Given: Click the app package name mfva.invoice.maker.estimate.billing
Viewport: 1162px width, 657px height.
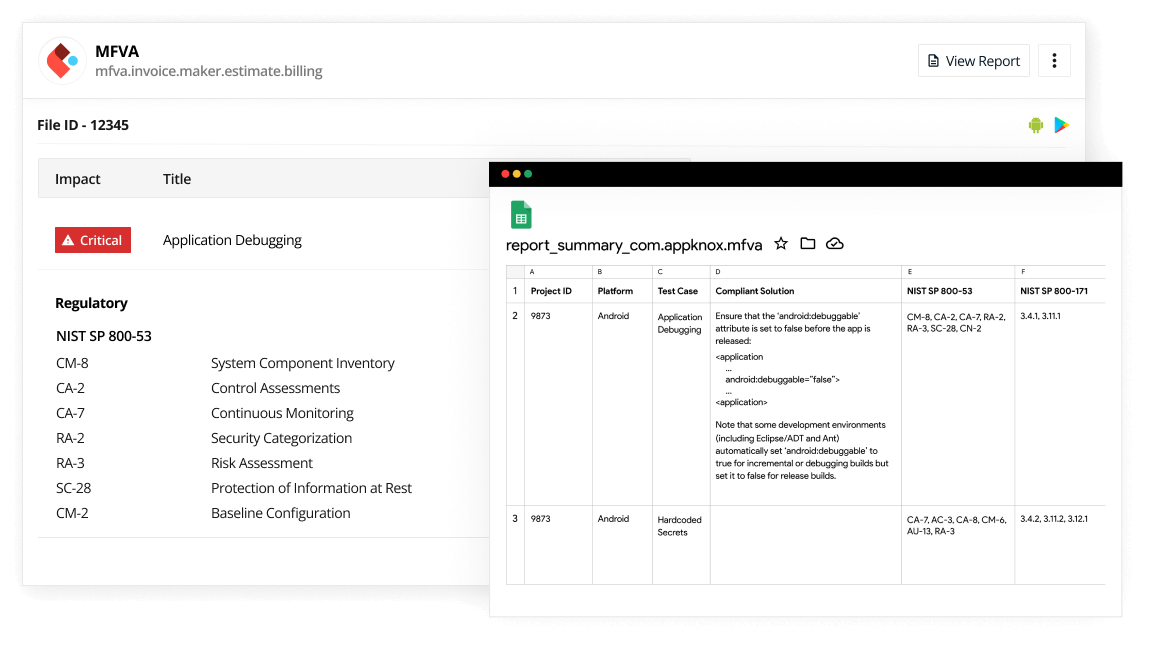Looking at the screenshot, I should click(x=208, y=71).
